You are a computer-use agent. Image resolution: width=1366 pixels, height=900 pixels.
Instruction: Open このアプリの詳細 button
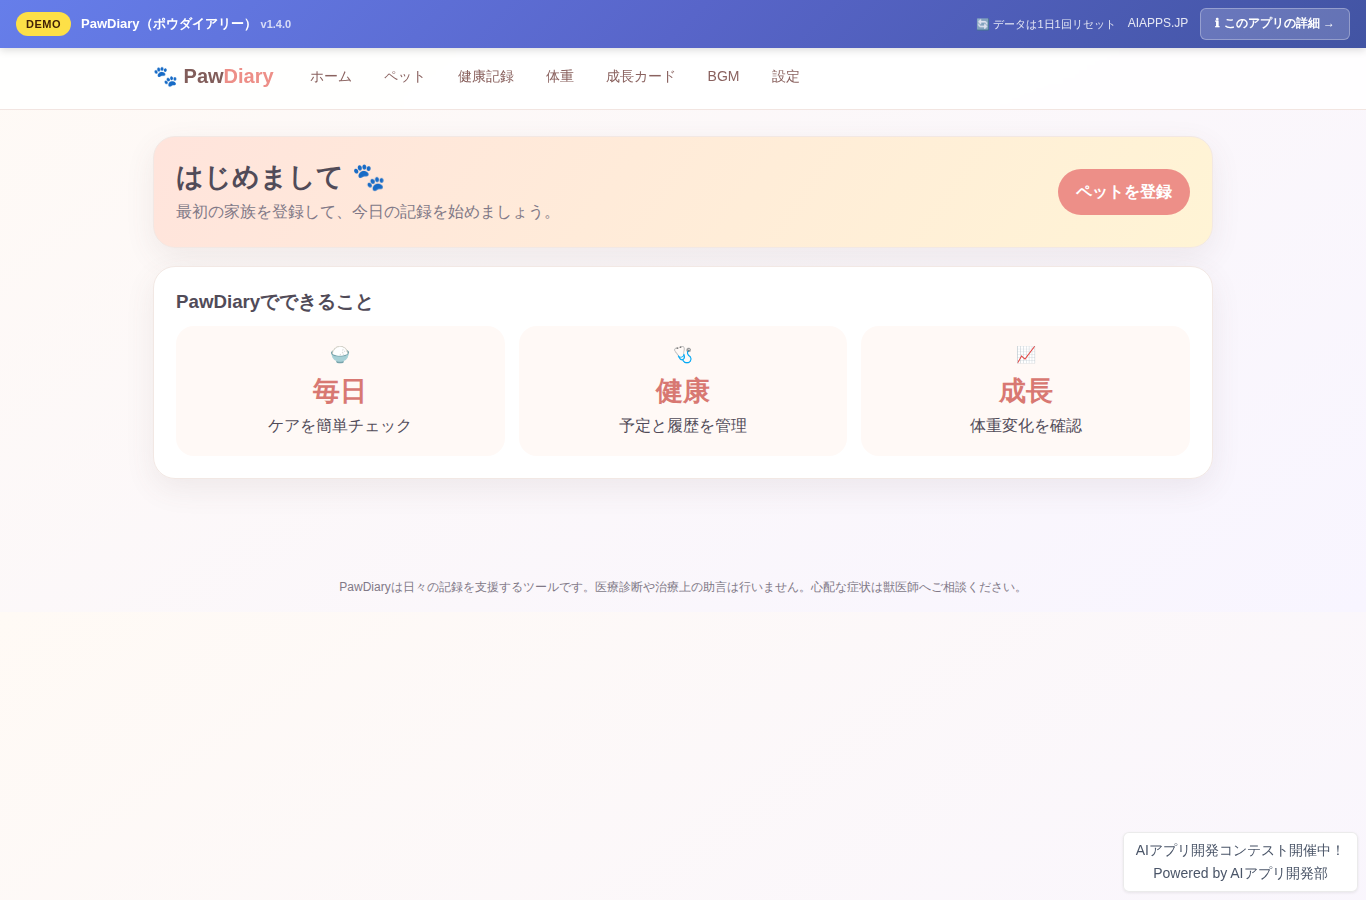coord(1275,24)
